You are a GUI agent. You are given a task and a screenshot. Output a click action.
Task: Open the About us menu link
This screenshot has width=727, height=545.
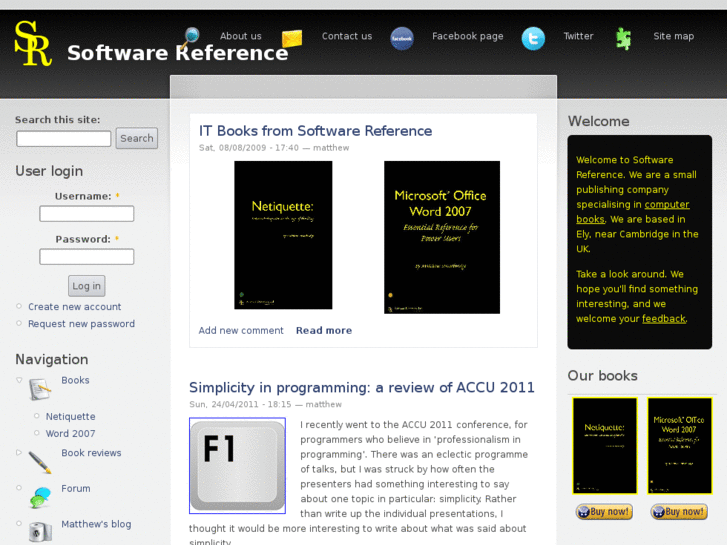pyautogui.click(x=241, y=36)
